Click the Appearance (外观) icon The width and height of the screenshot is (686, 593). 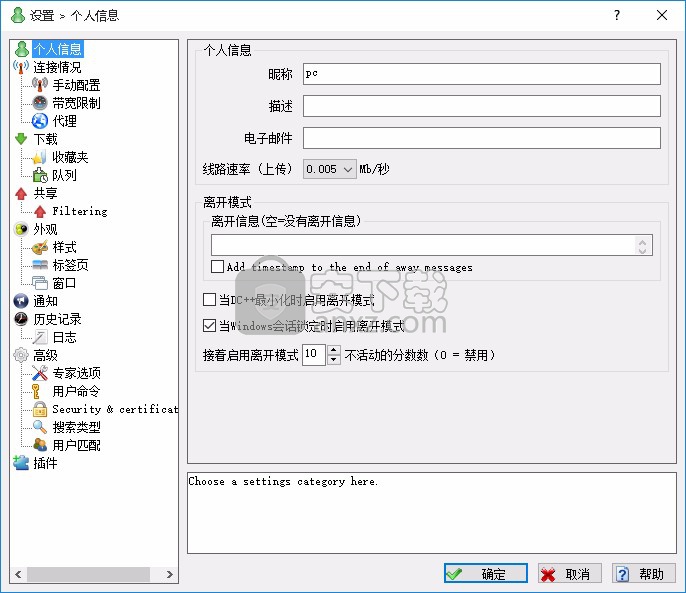(21, 229)
